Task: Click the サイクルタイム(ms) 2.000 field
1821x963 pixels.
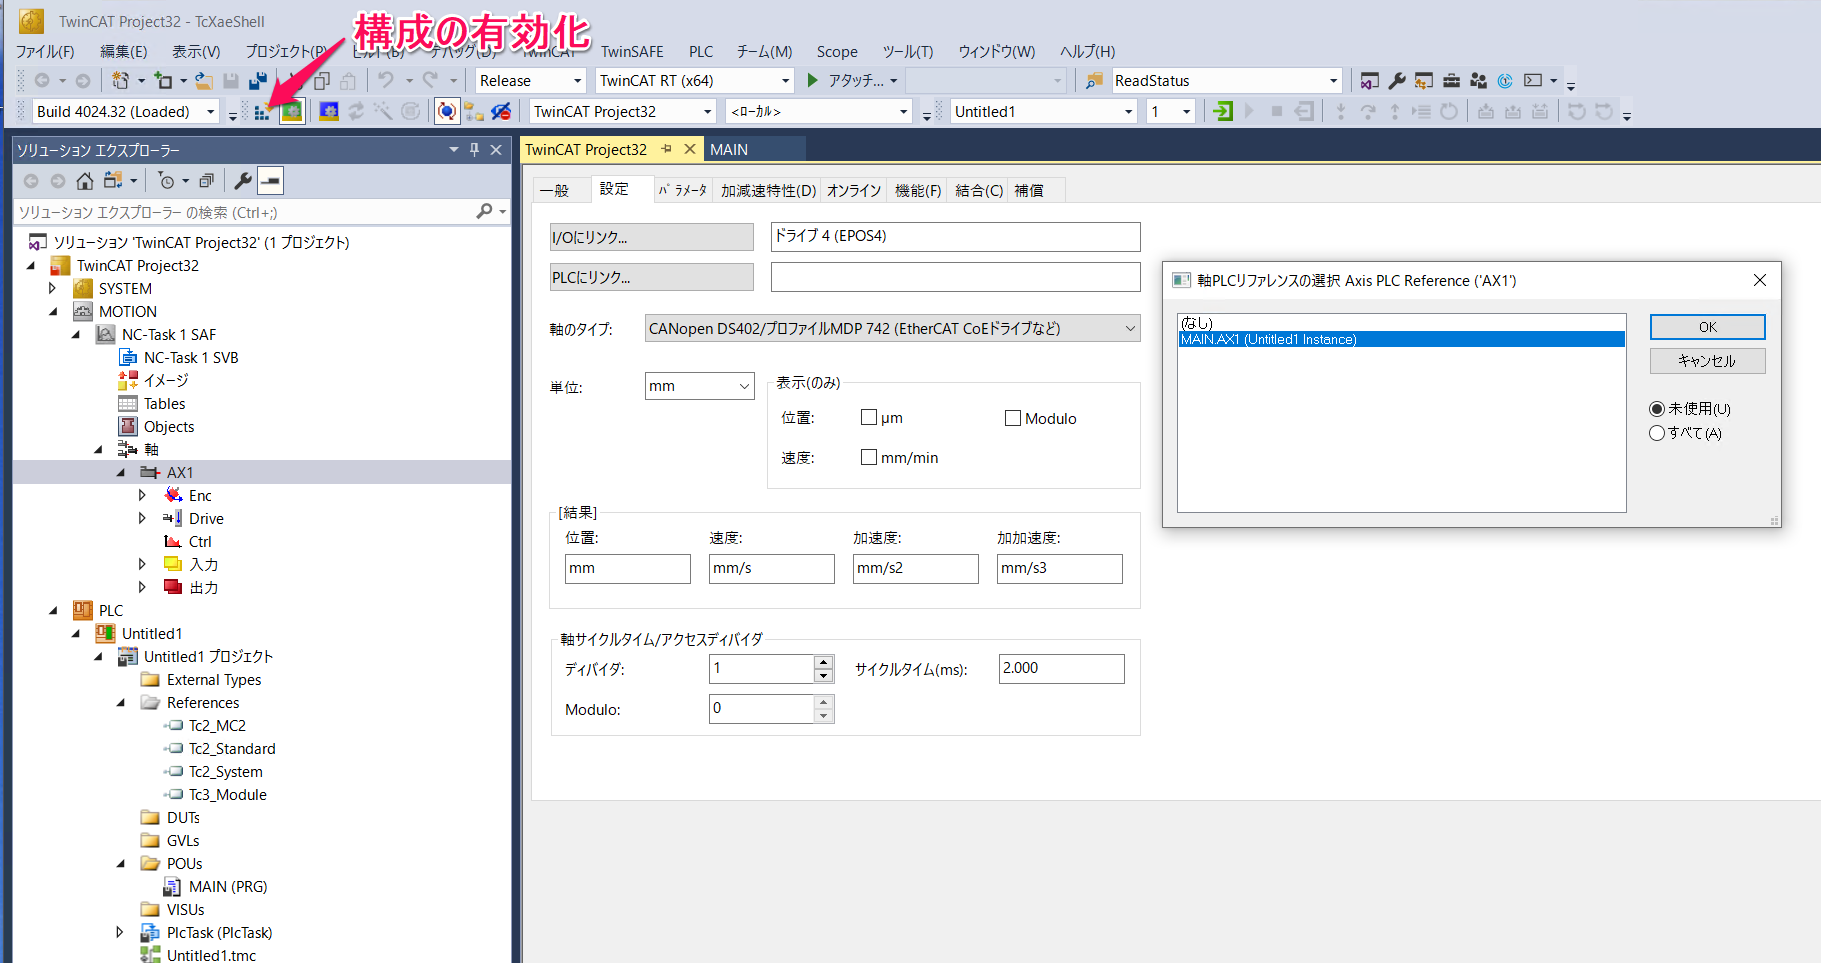Action: click(x=1061, y=669)
